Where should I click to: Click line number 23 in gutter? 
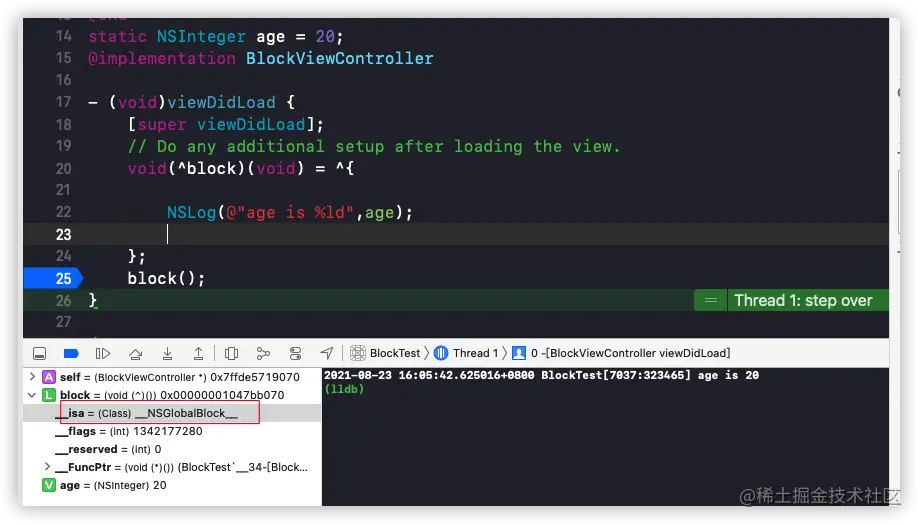tap(63, 235)
